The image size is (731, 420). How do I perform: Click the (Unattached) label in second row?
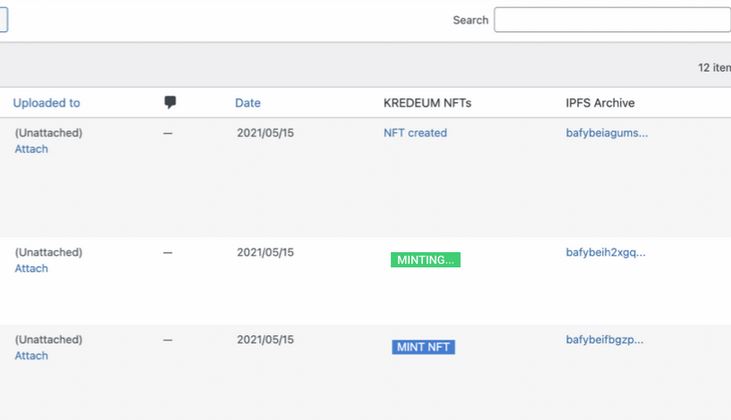[48, 252]
